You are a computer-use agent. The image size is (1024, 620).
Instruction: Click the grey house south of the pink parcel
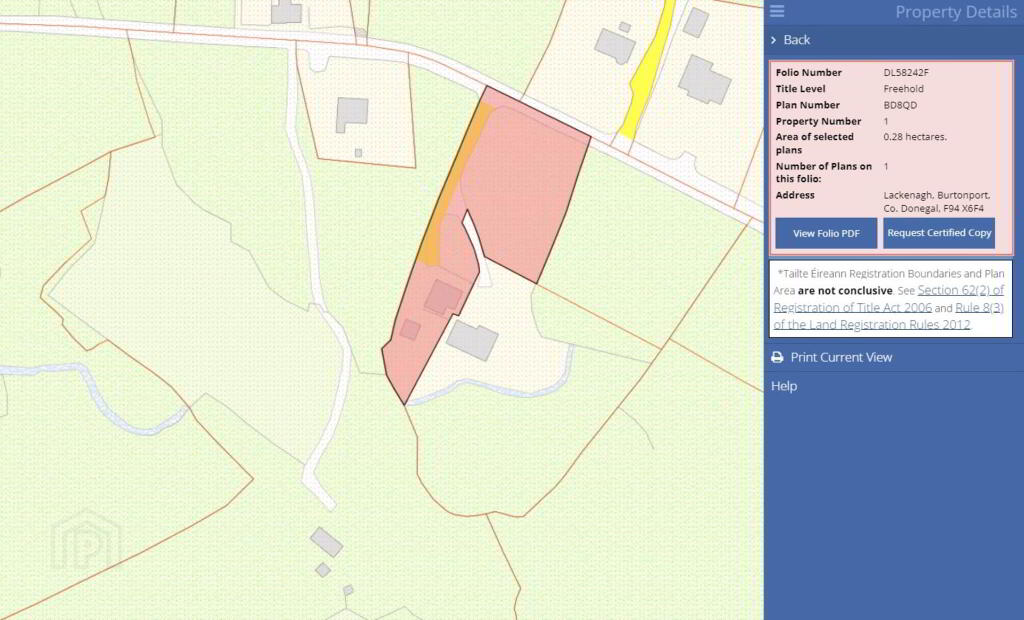point(472,340)
